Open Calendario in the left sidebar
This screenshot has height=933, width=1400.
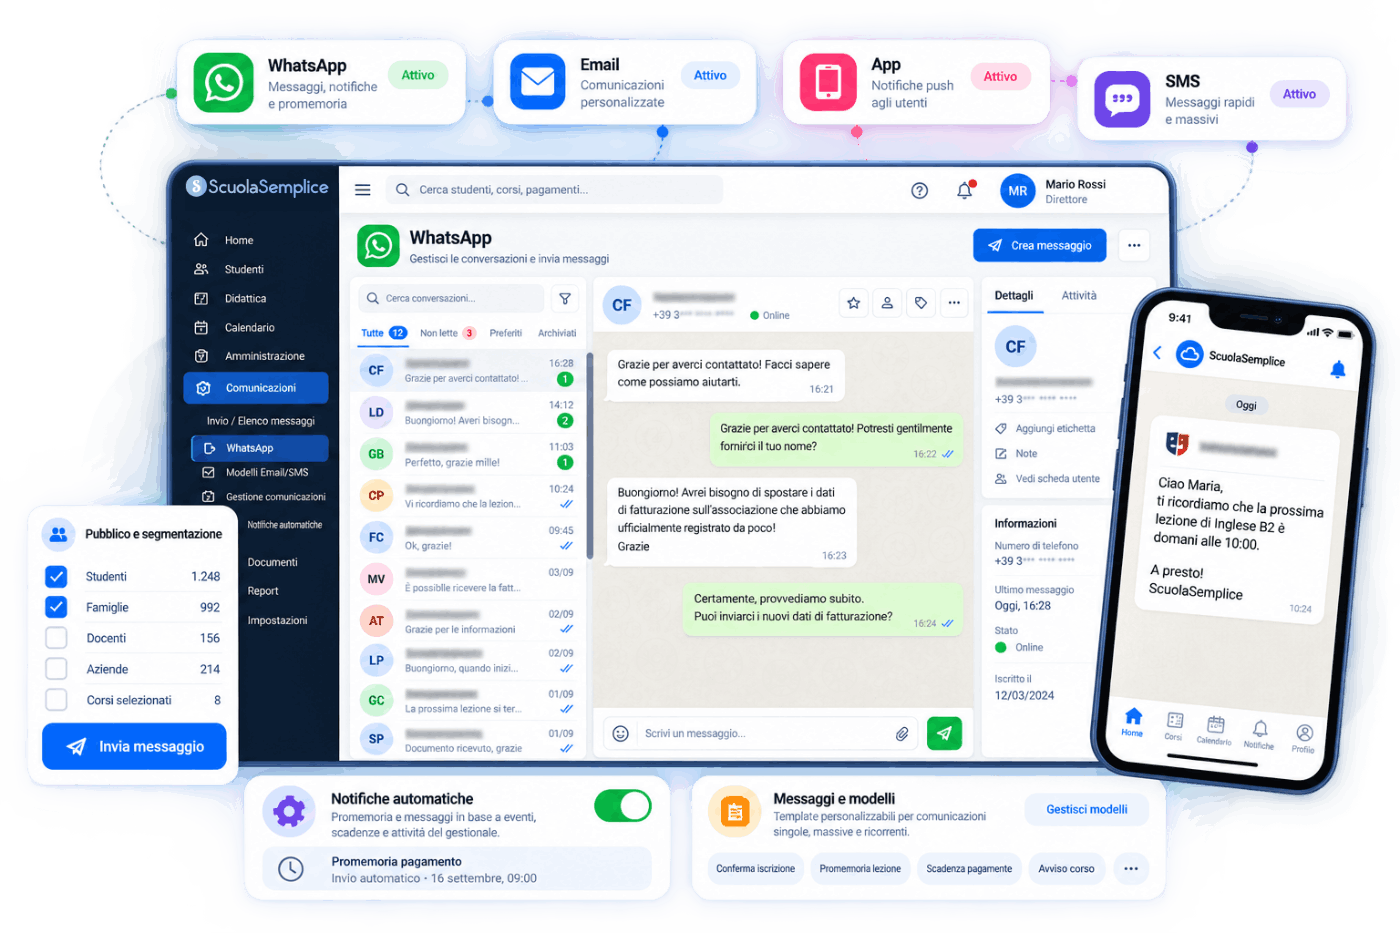[x=249, y=328]
